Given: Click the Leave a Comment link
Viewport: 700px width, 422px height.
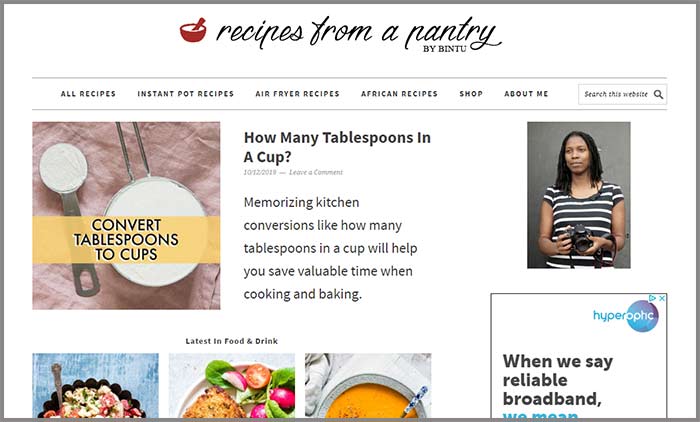Looking at the screenshot, I should pyautogui.click(x=316, y=172).
